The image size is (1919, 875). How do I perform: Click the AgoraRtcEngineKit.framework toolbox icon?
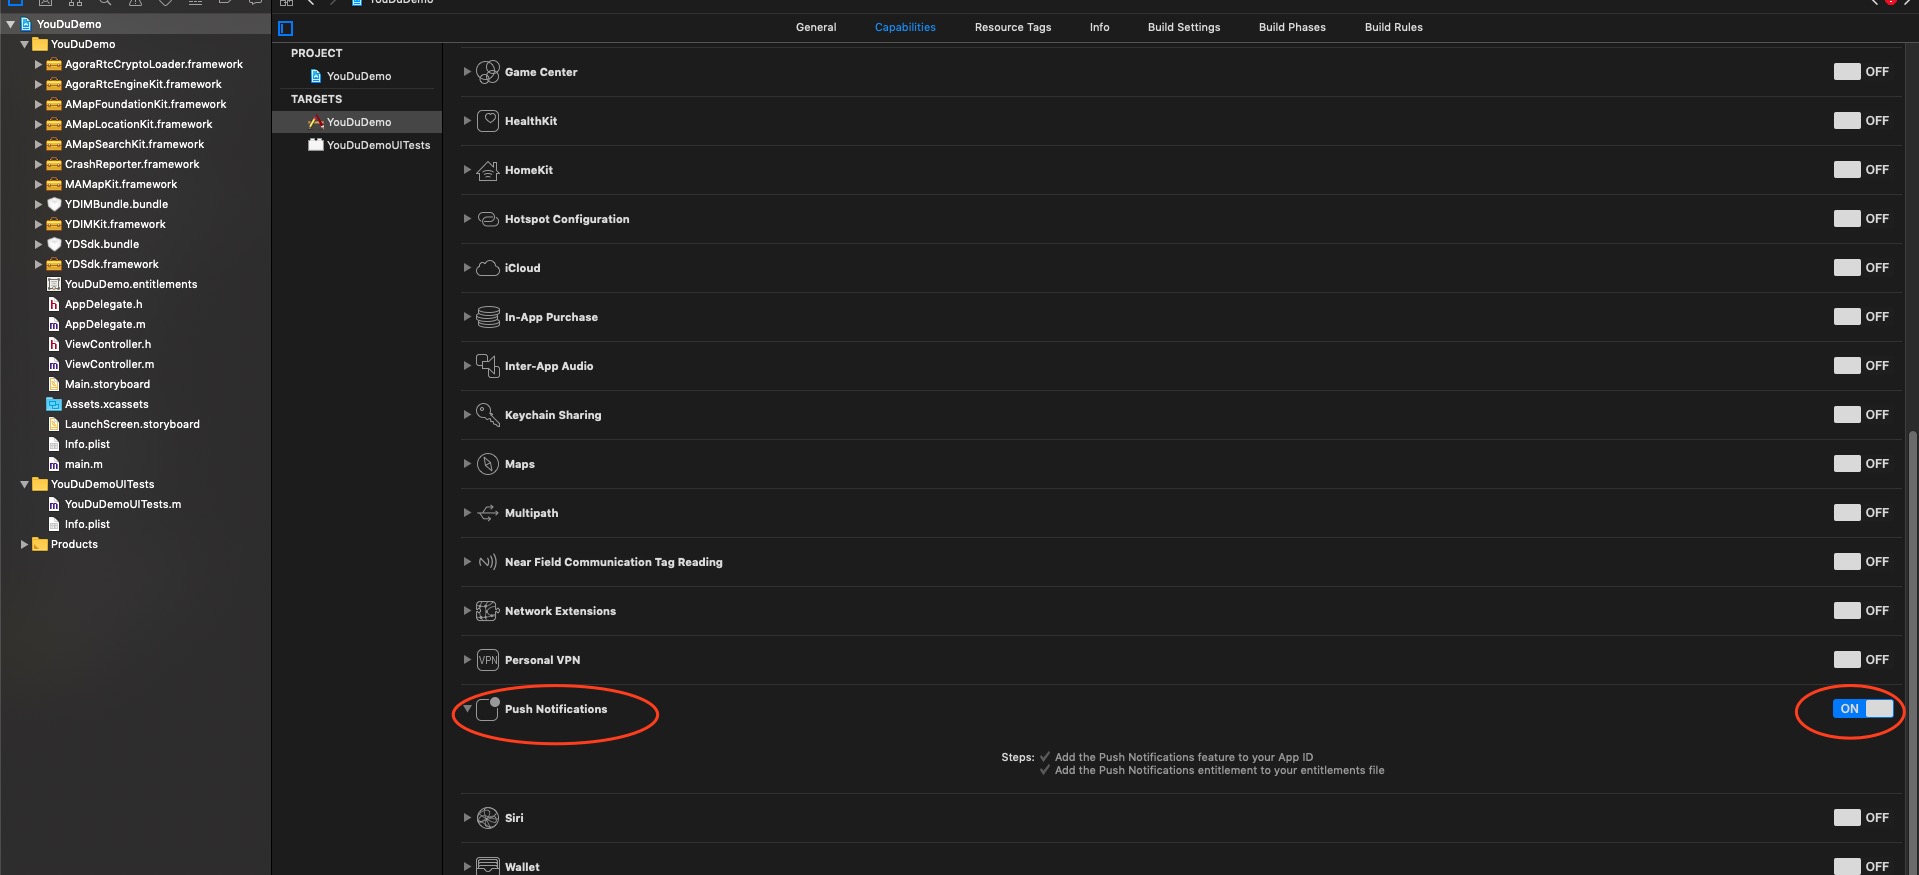(x=54, y=84)
